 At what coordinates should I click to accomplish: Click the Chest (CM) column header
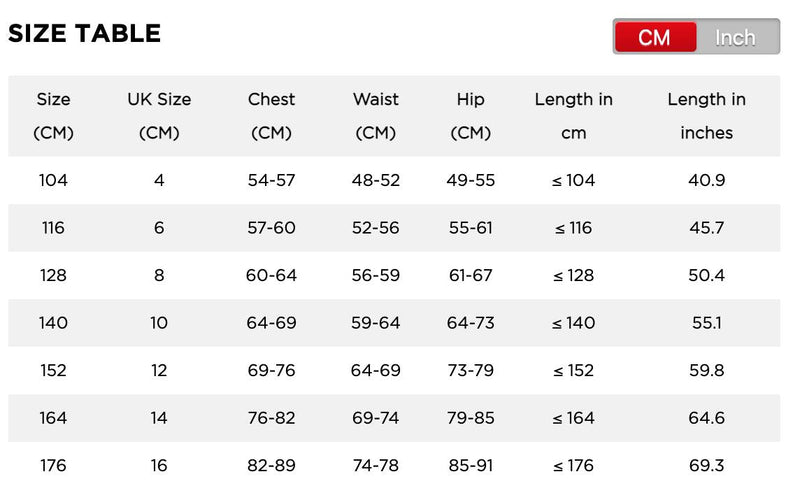pyautogui.click(x=272, y=116)
